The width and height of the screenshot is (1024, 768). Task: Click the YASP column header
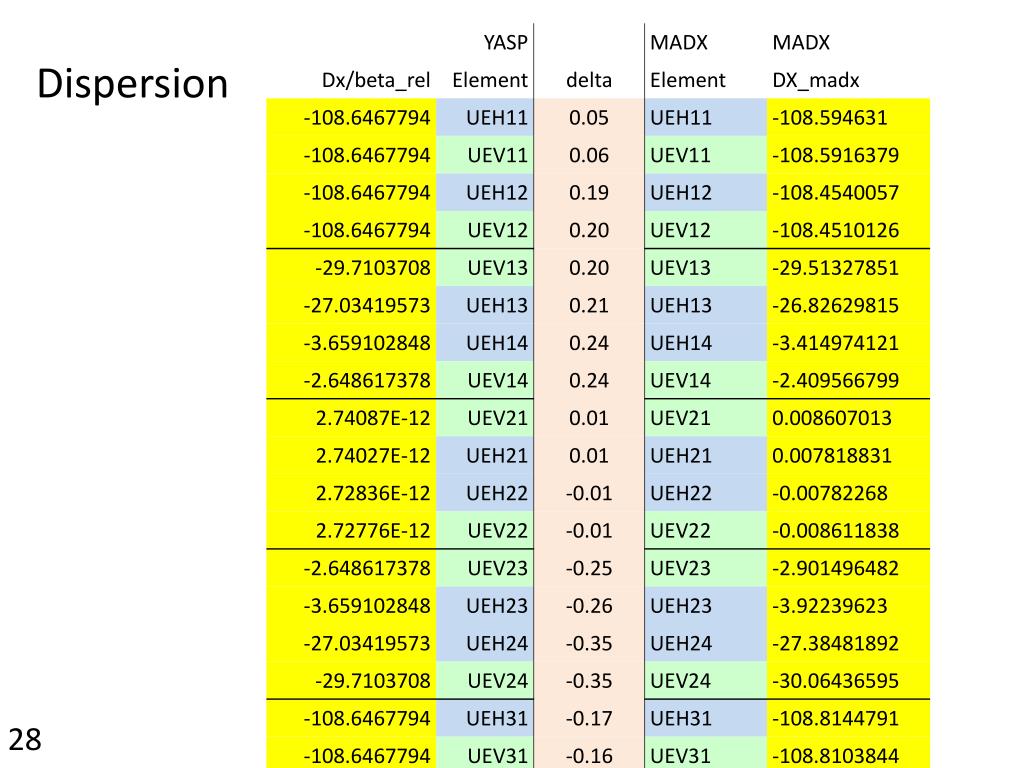[505, 43]
